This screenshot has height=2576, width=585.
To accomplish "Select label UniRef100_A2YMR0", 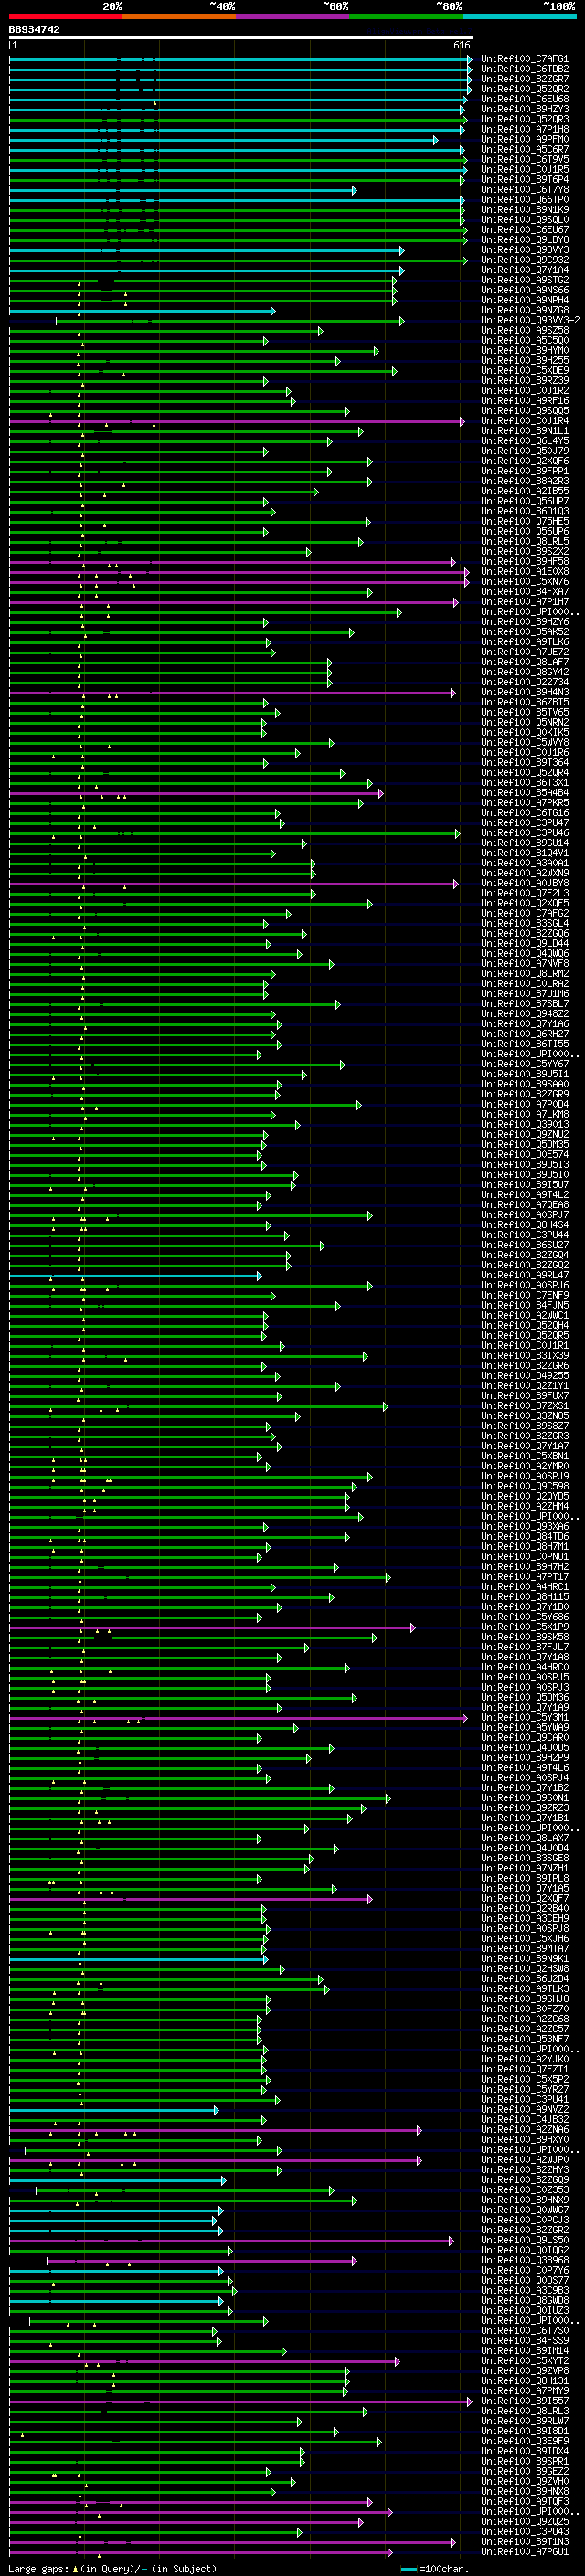I will 524,1467.
